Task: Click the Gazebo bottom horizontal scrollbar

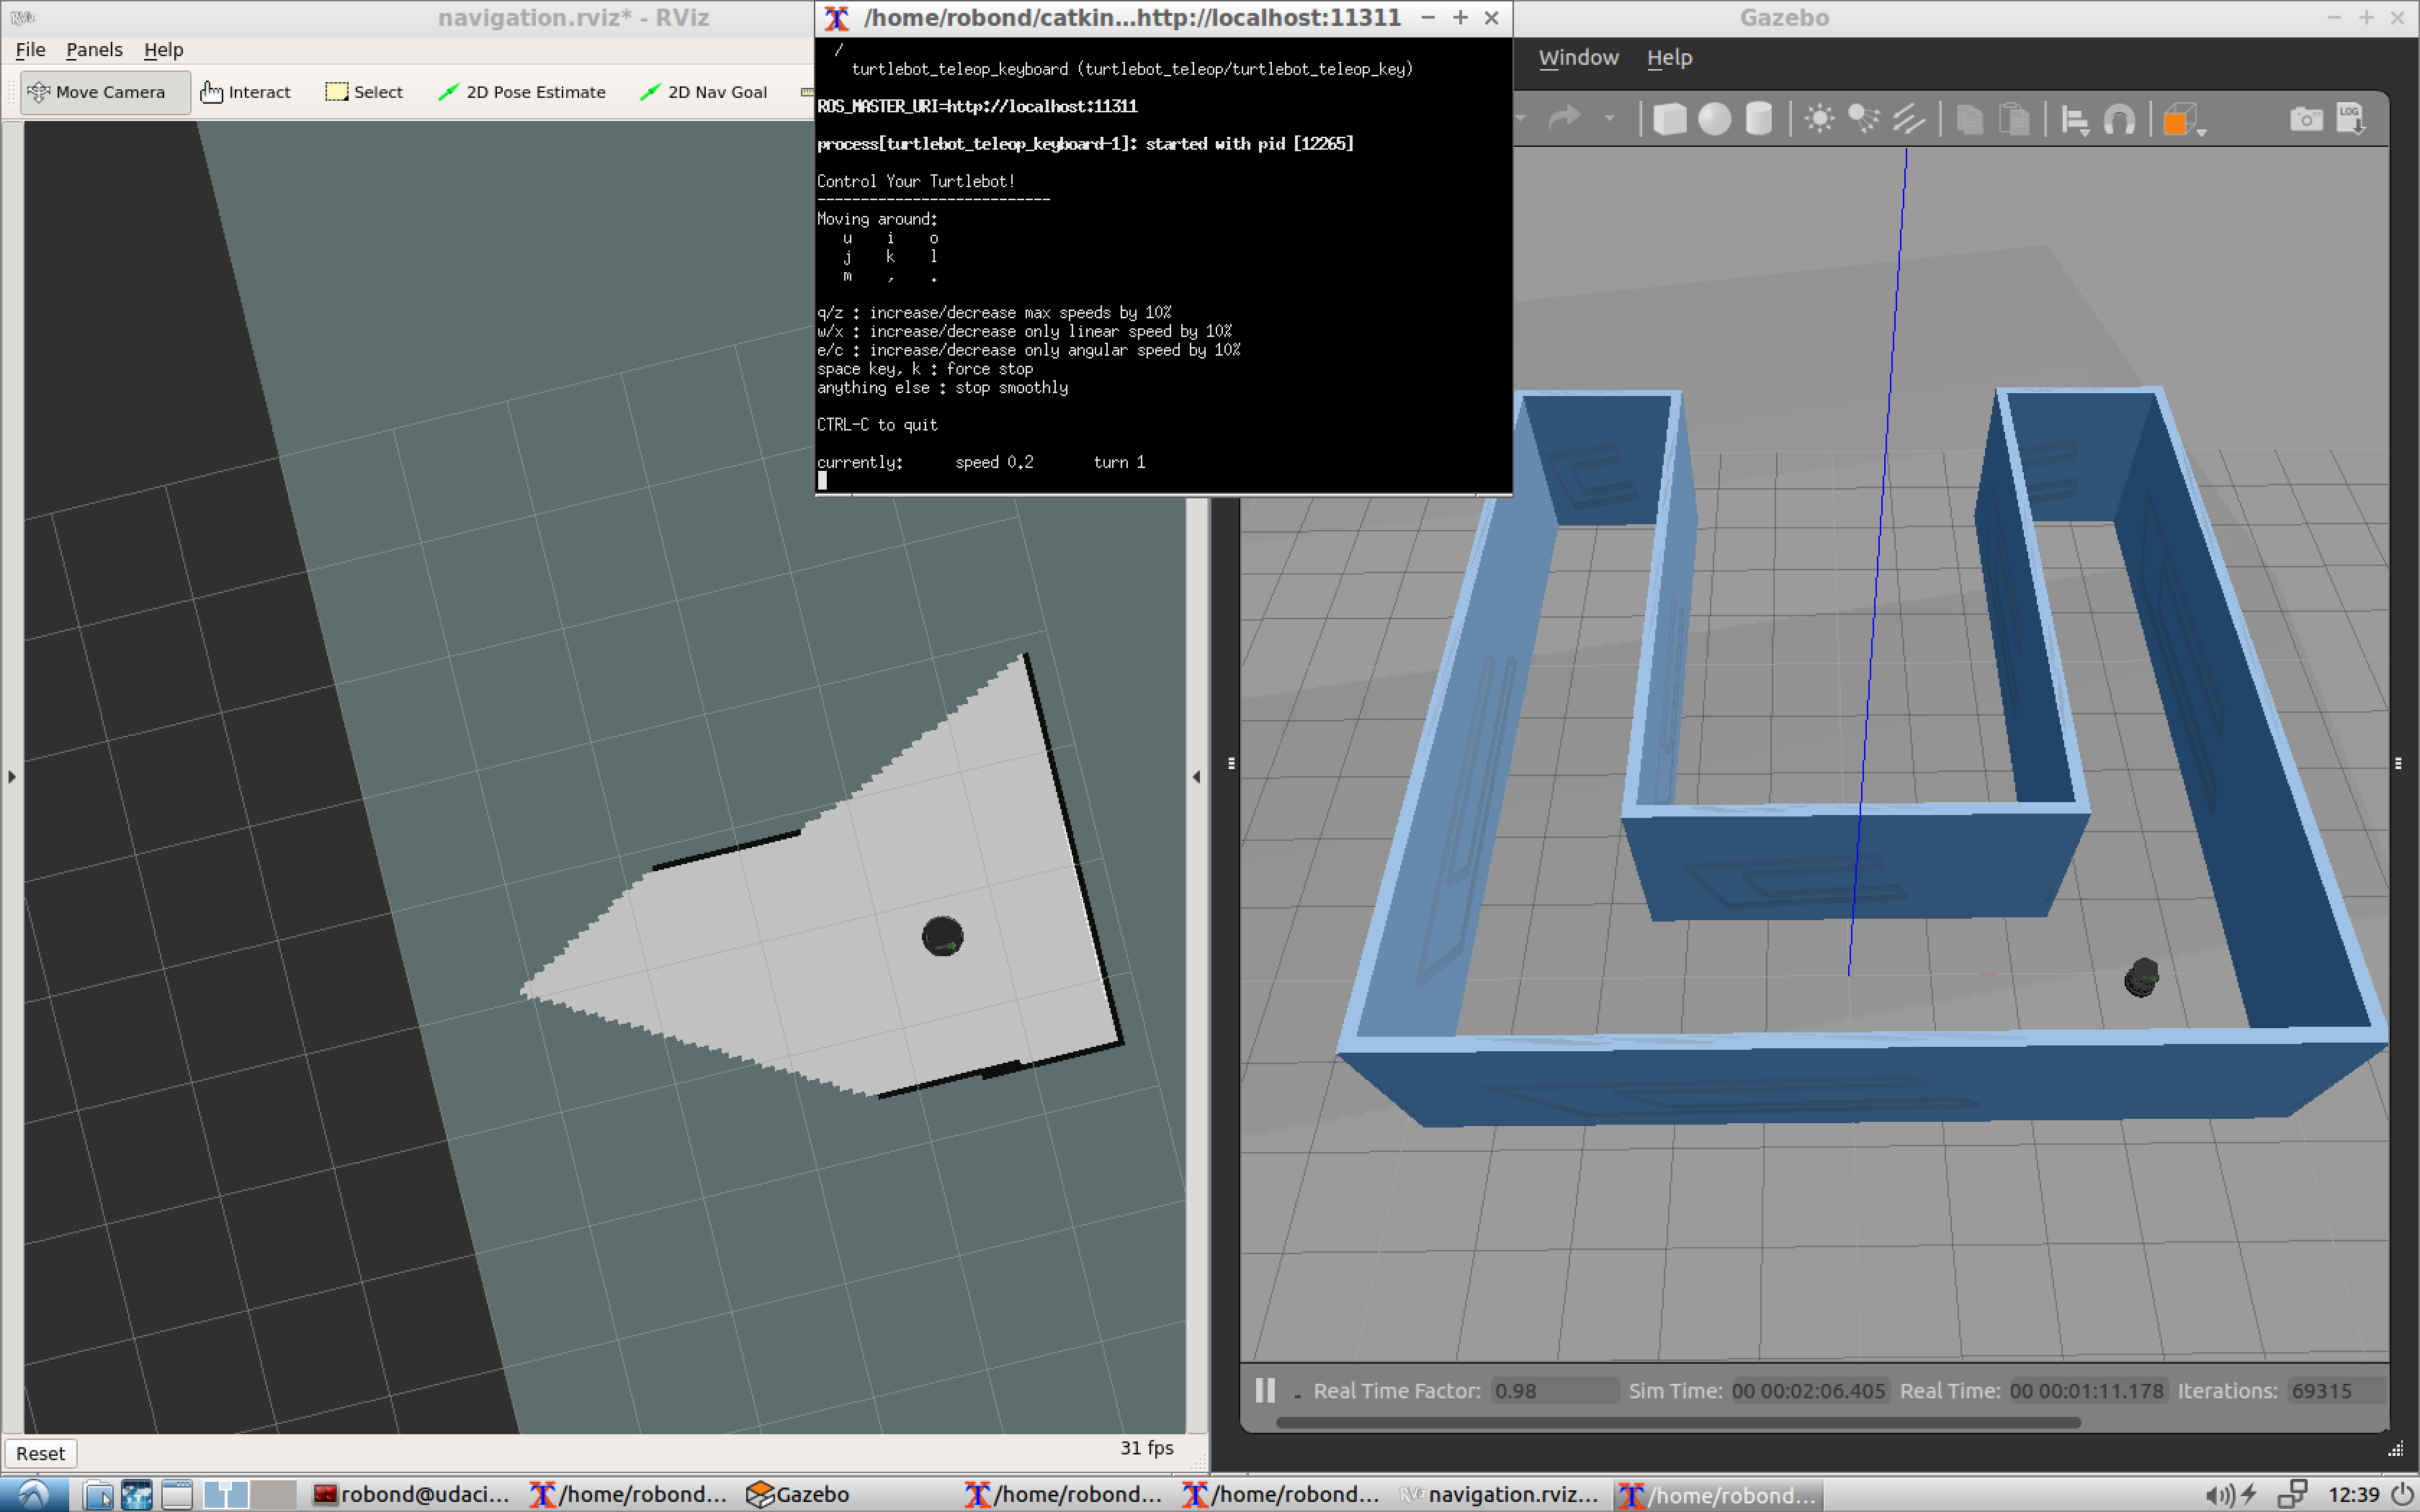Action: tap(1678, 1422)
